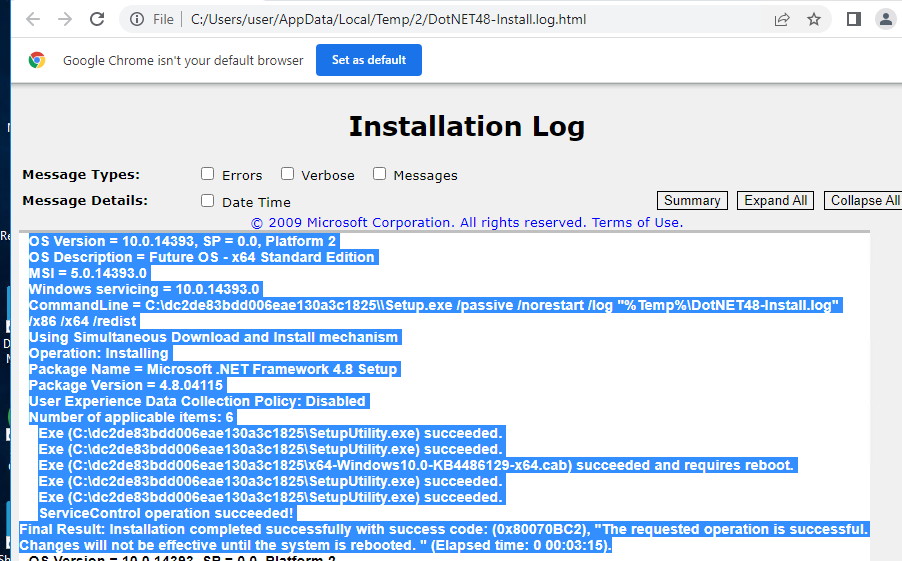Open the browser side panel icon
This screenshot has height=561, width=902.
(x=854, y=20)
